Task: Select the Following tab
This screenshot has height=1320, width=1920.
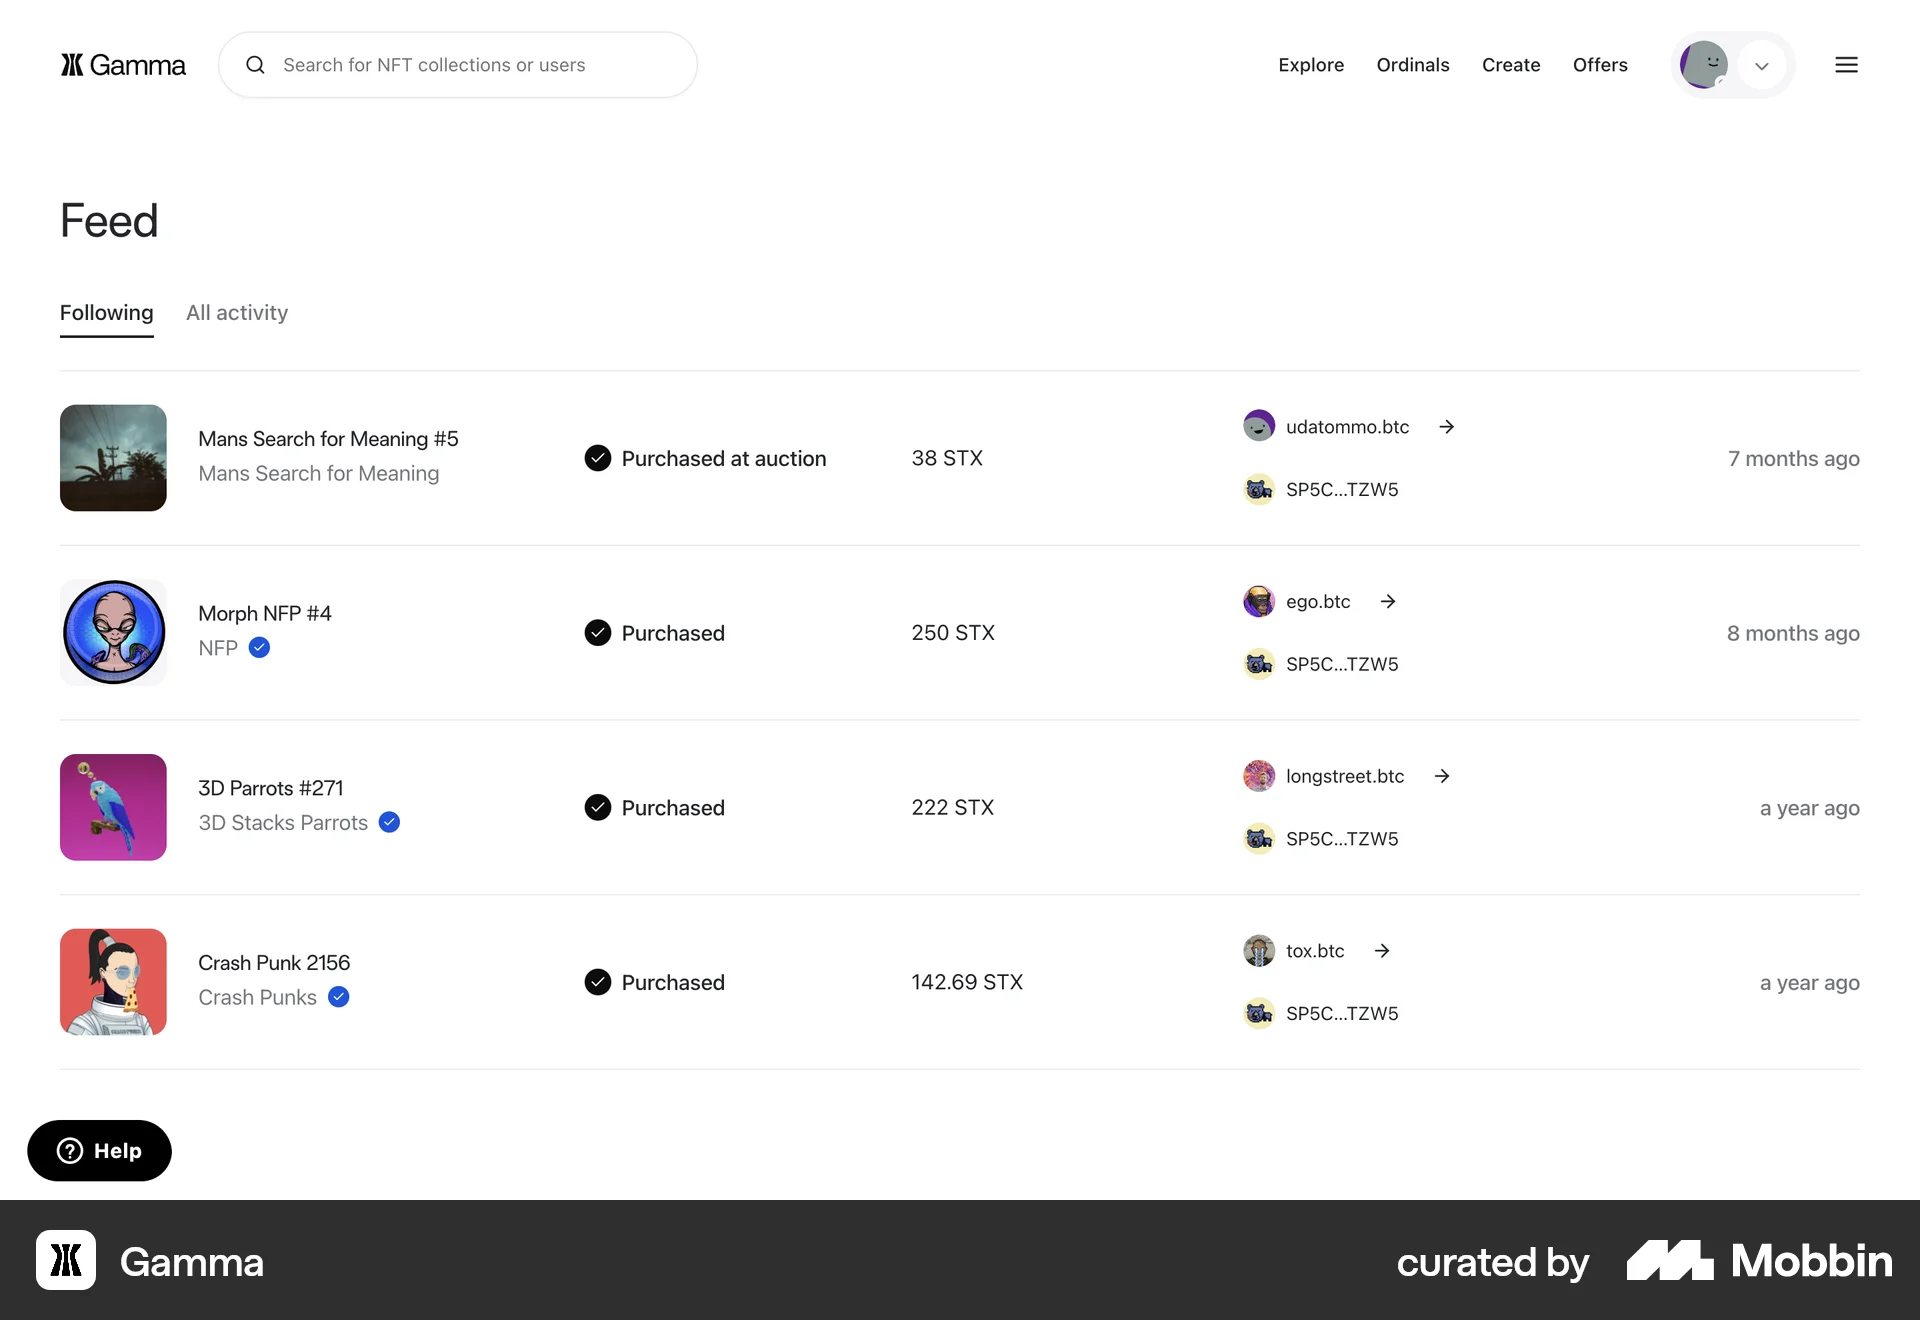Action: pyautogui.click(x=106, y=312)
